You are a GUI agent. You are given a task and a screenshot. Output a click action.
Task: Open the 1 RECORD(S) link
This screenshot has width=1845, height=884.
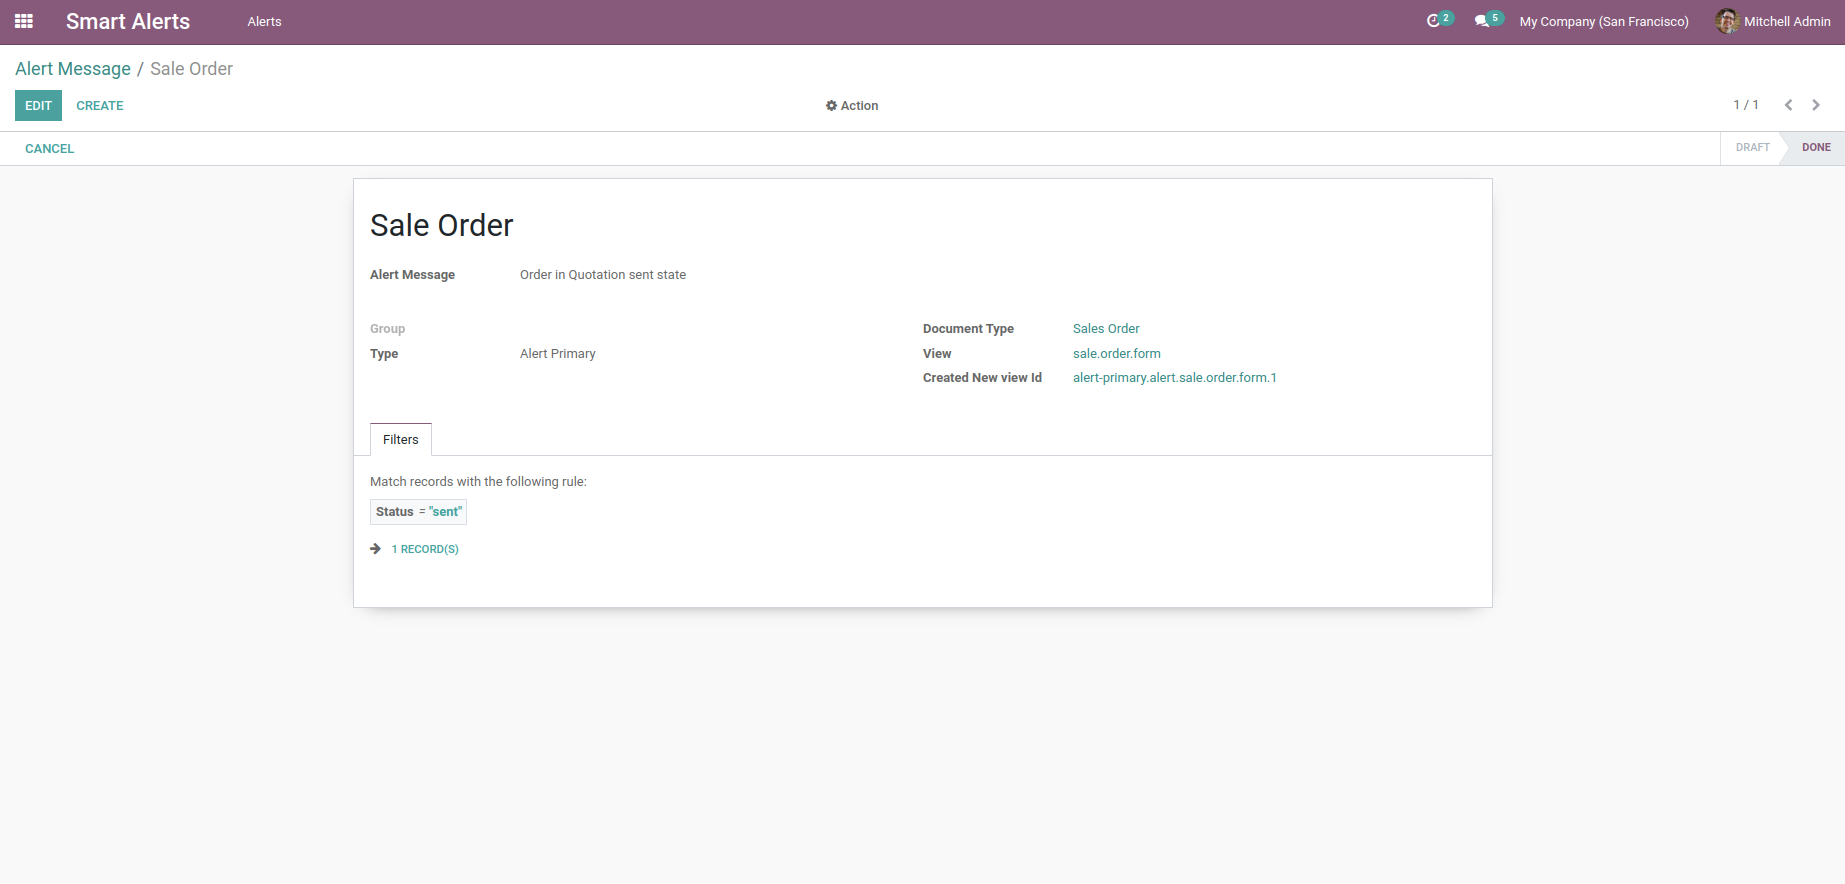(x=425, y=549)
